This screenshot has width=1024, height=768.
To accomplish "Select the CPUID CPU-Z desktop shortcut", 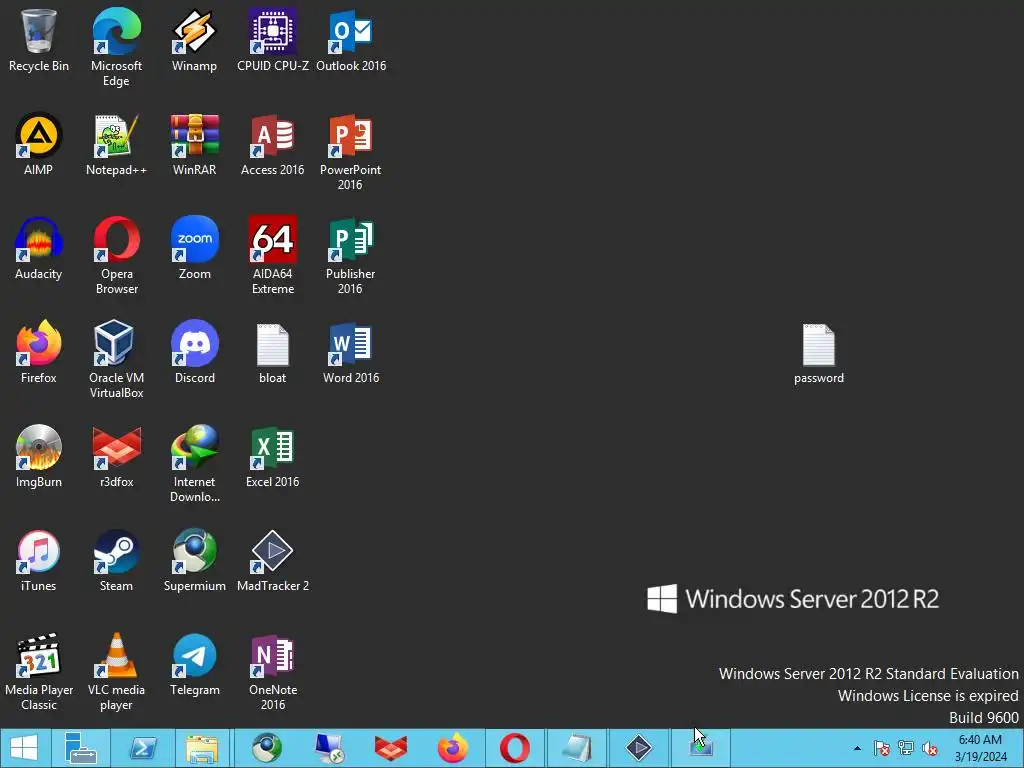I will click(273, 40).
